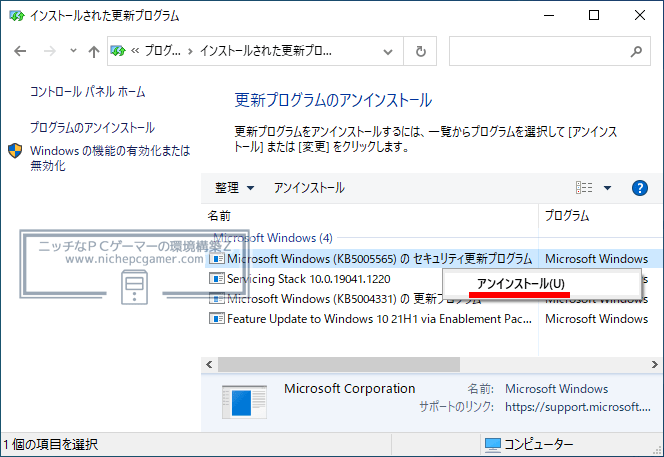664x457 pixels.
Task: Click the details pane program thumbnail
Action: [244, 402]
